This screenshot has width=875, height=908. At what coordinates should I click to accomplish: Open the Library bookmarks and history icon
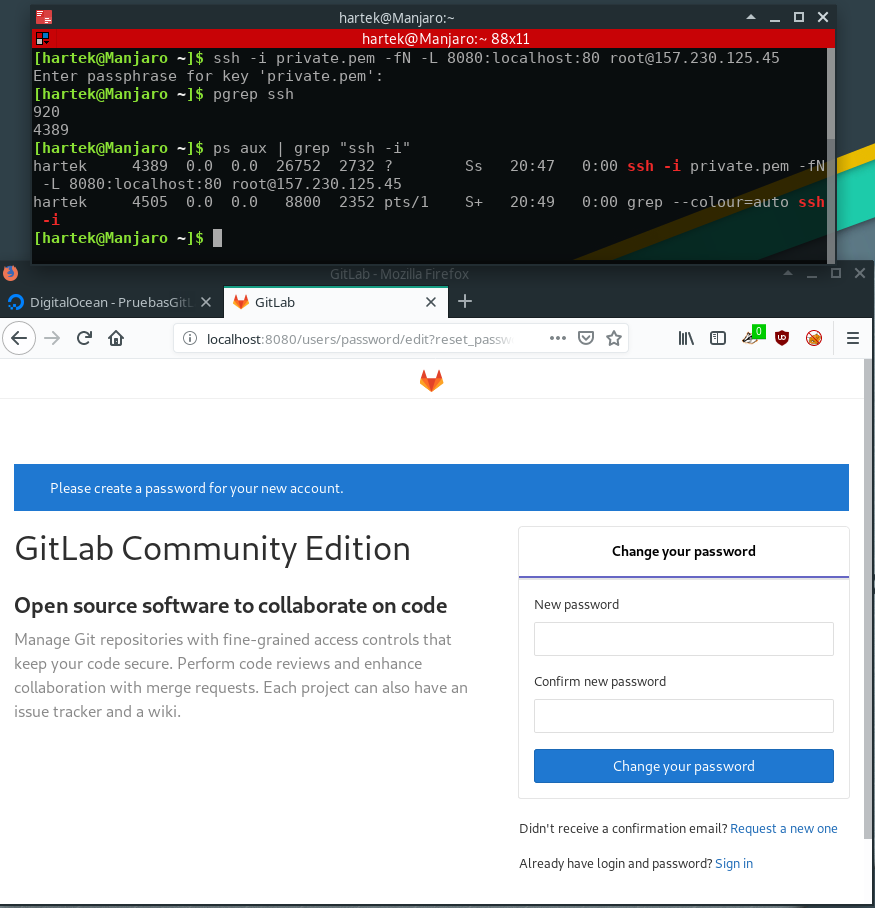coord(686,338)
